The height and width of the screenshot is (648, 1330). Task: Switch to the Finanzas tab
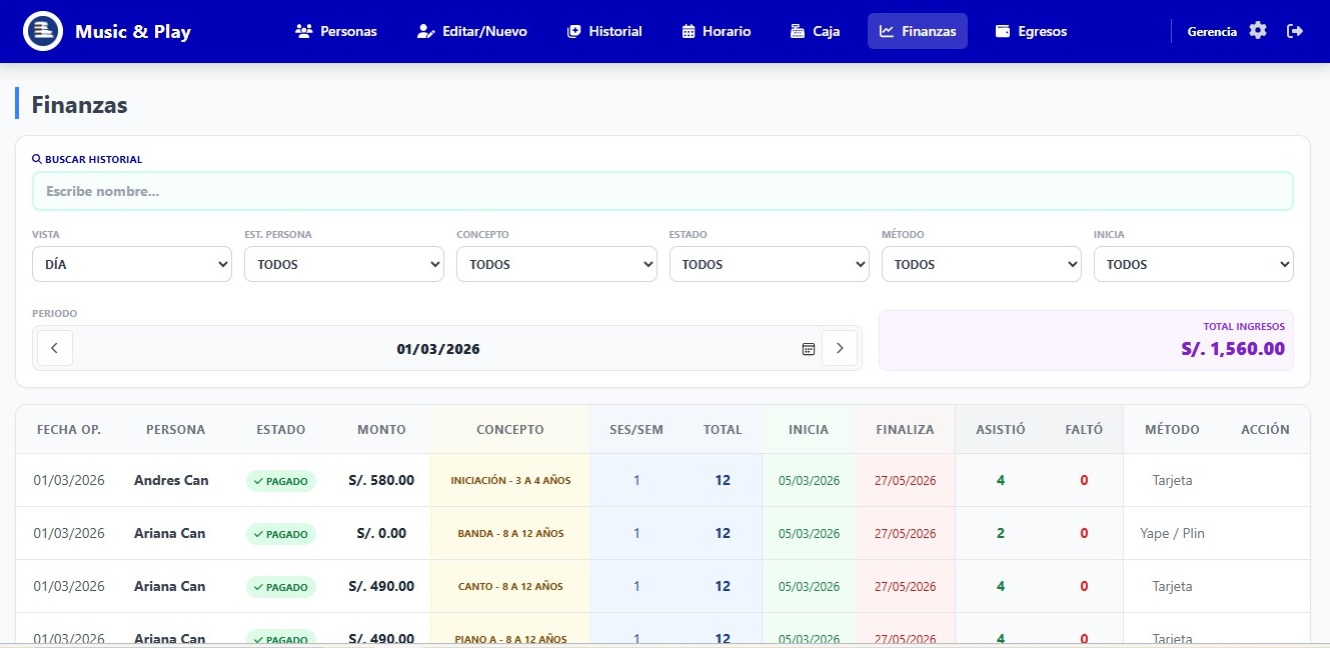pos(917,31)
